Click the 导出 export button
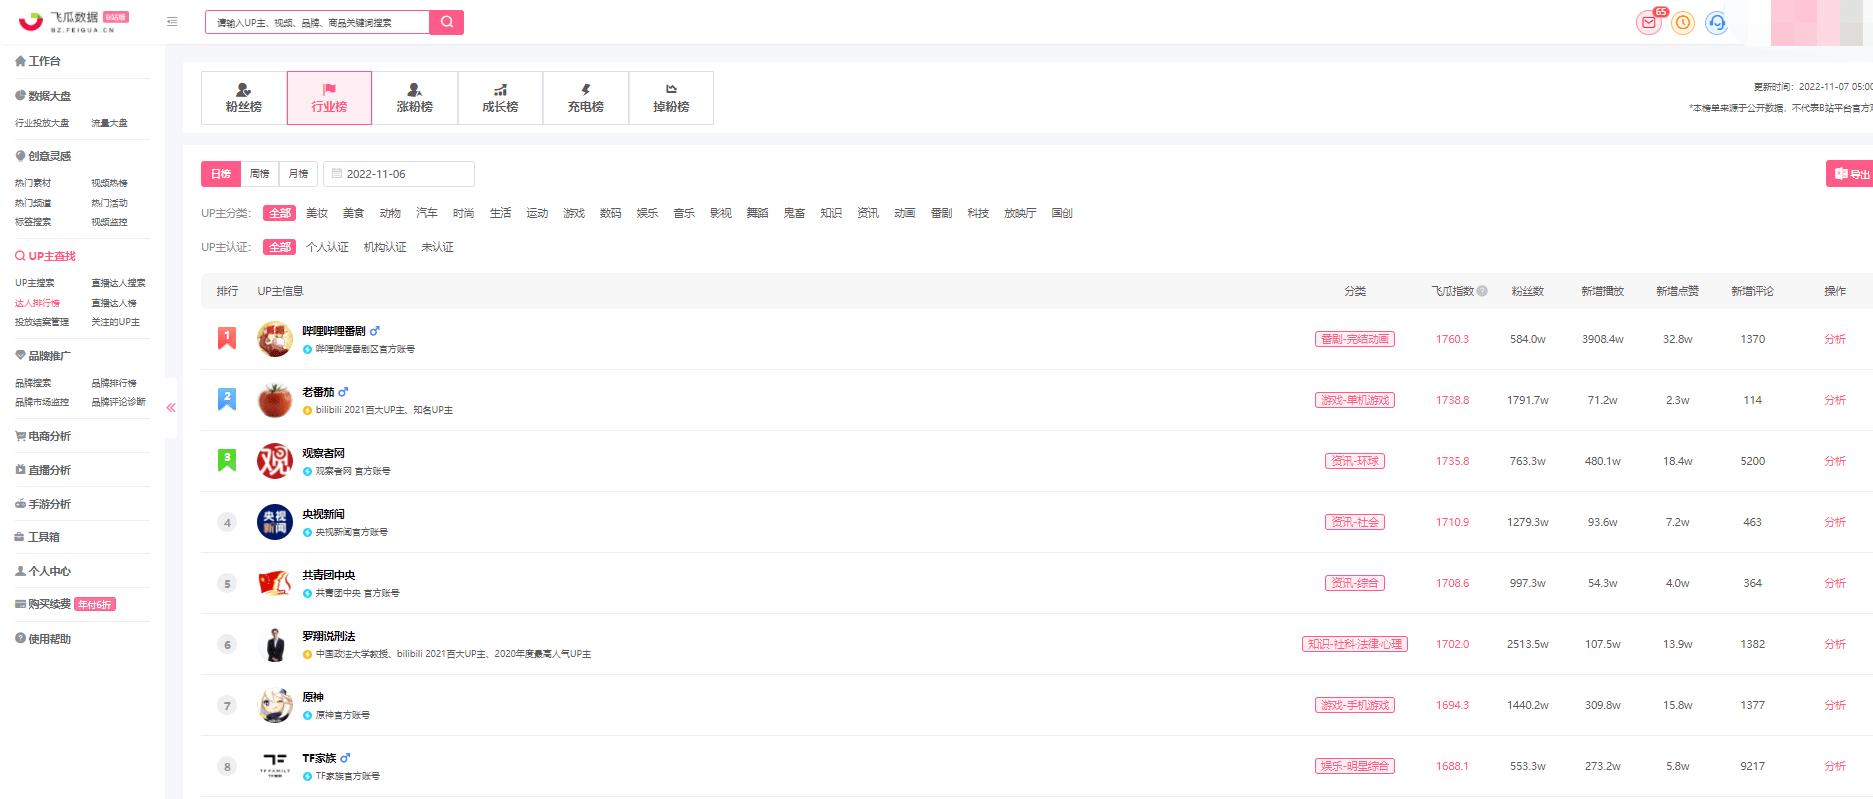The height and width of the screenshot is (799, 1873). pos(1850,174)
